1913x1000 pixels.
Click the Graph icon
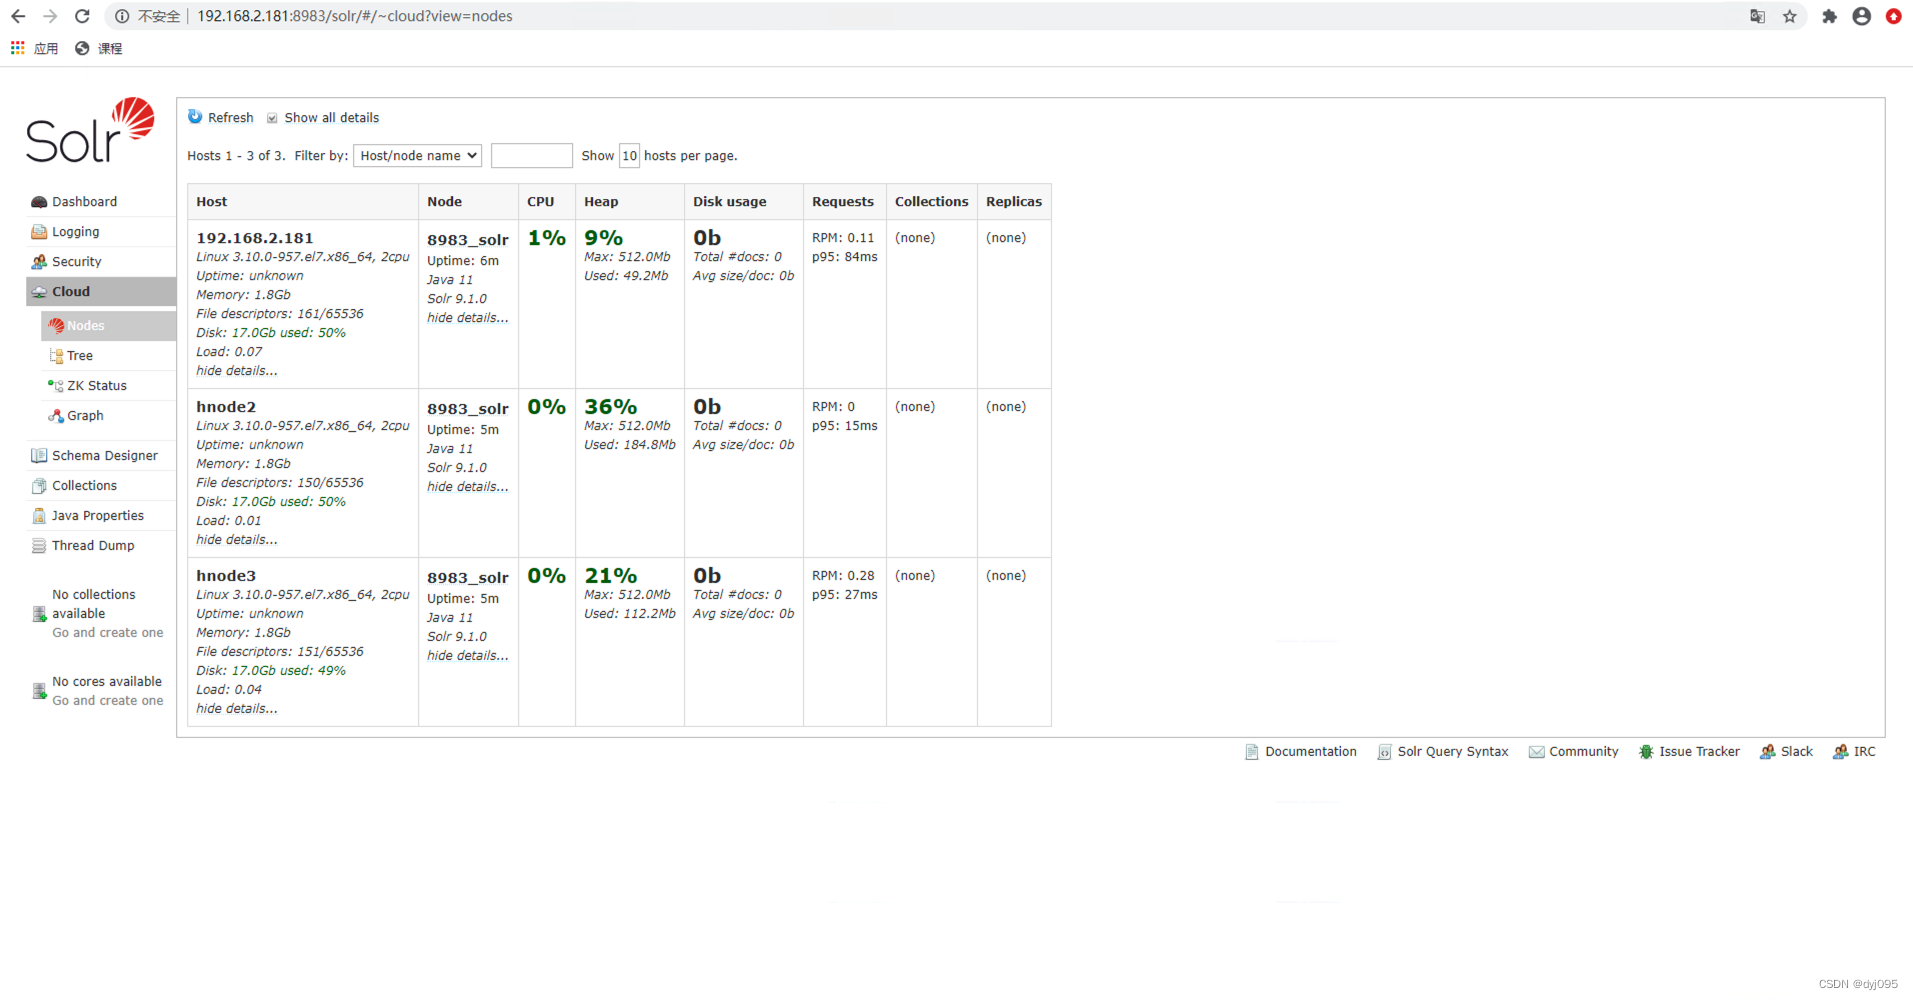(x=56, y=416)
